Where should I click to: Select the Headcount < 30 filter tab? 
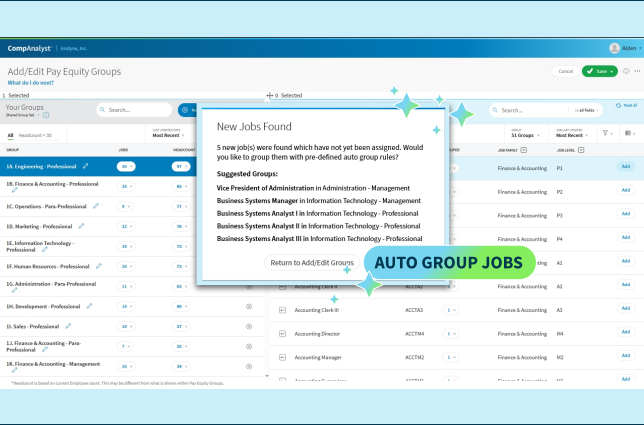[x=35, y=134]
